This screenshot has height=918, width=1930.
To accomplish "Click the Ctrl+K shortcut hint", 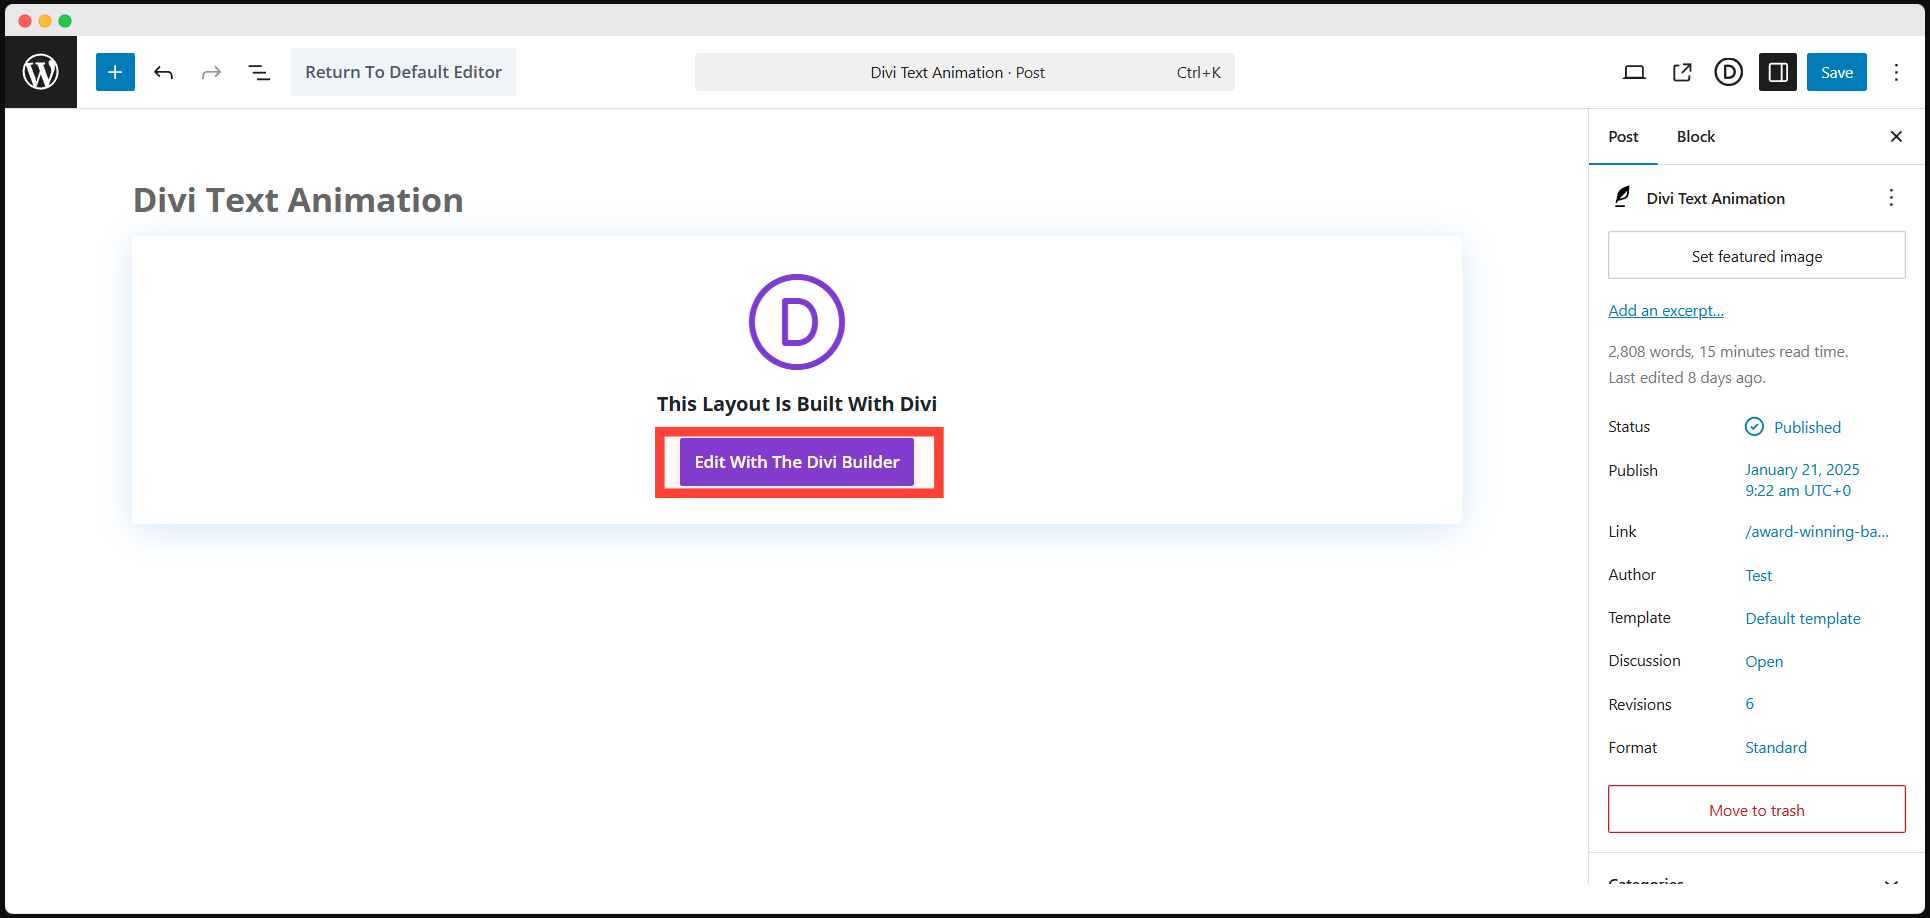I will click(x=1199, y=72).
